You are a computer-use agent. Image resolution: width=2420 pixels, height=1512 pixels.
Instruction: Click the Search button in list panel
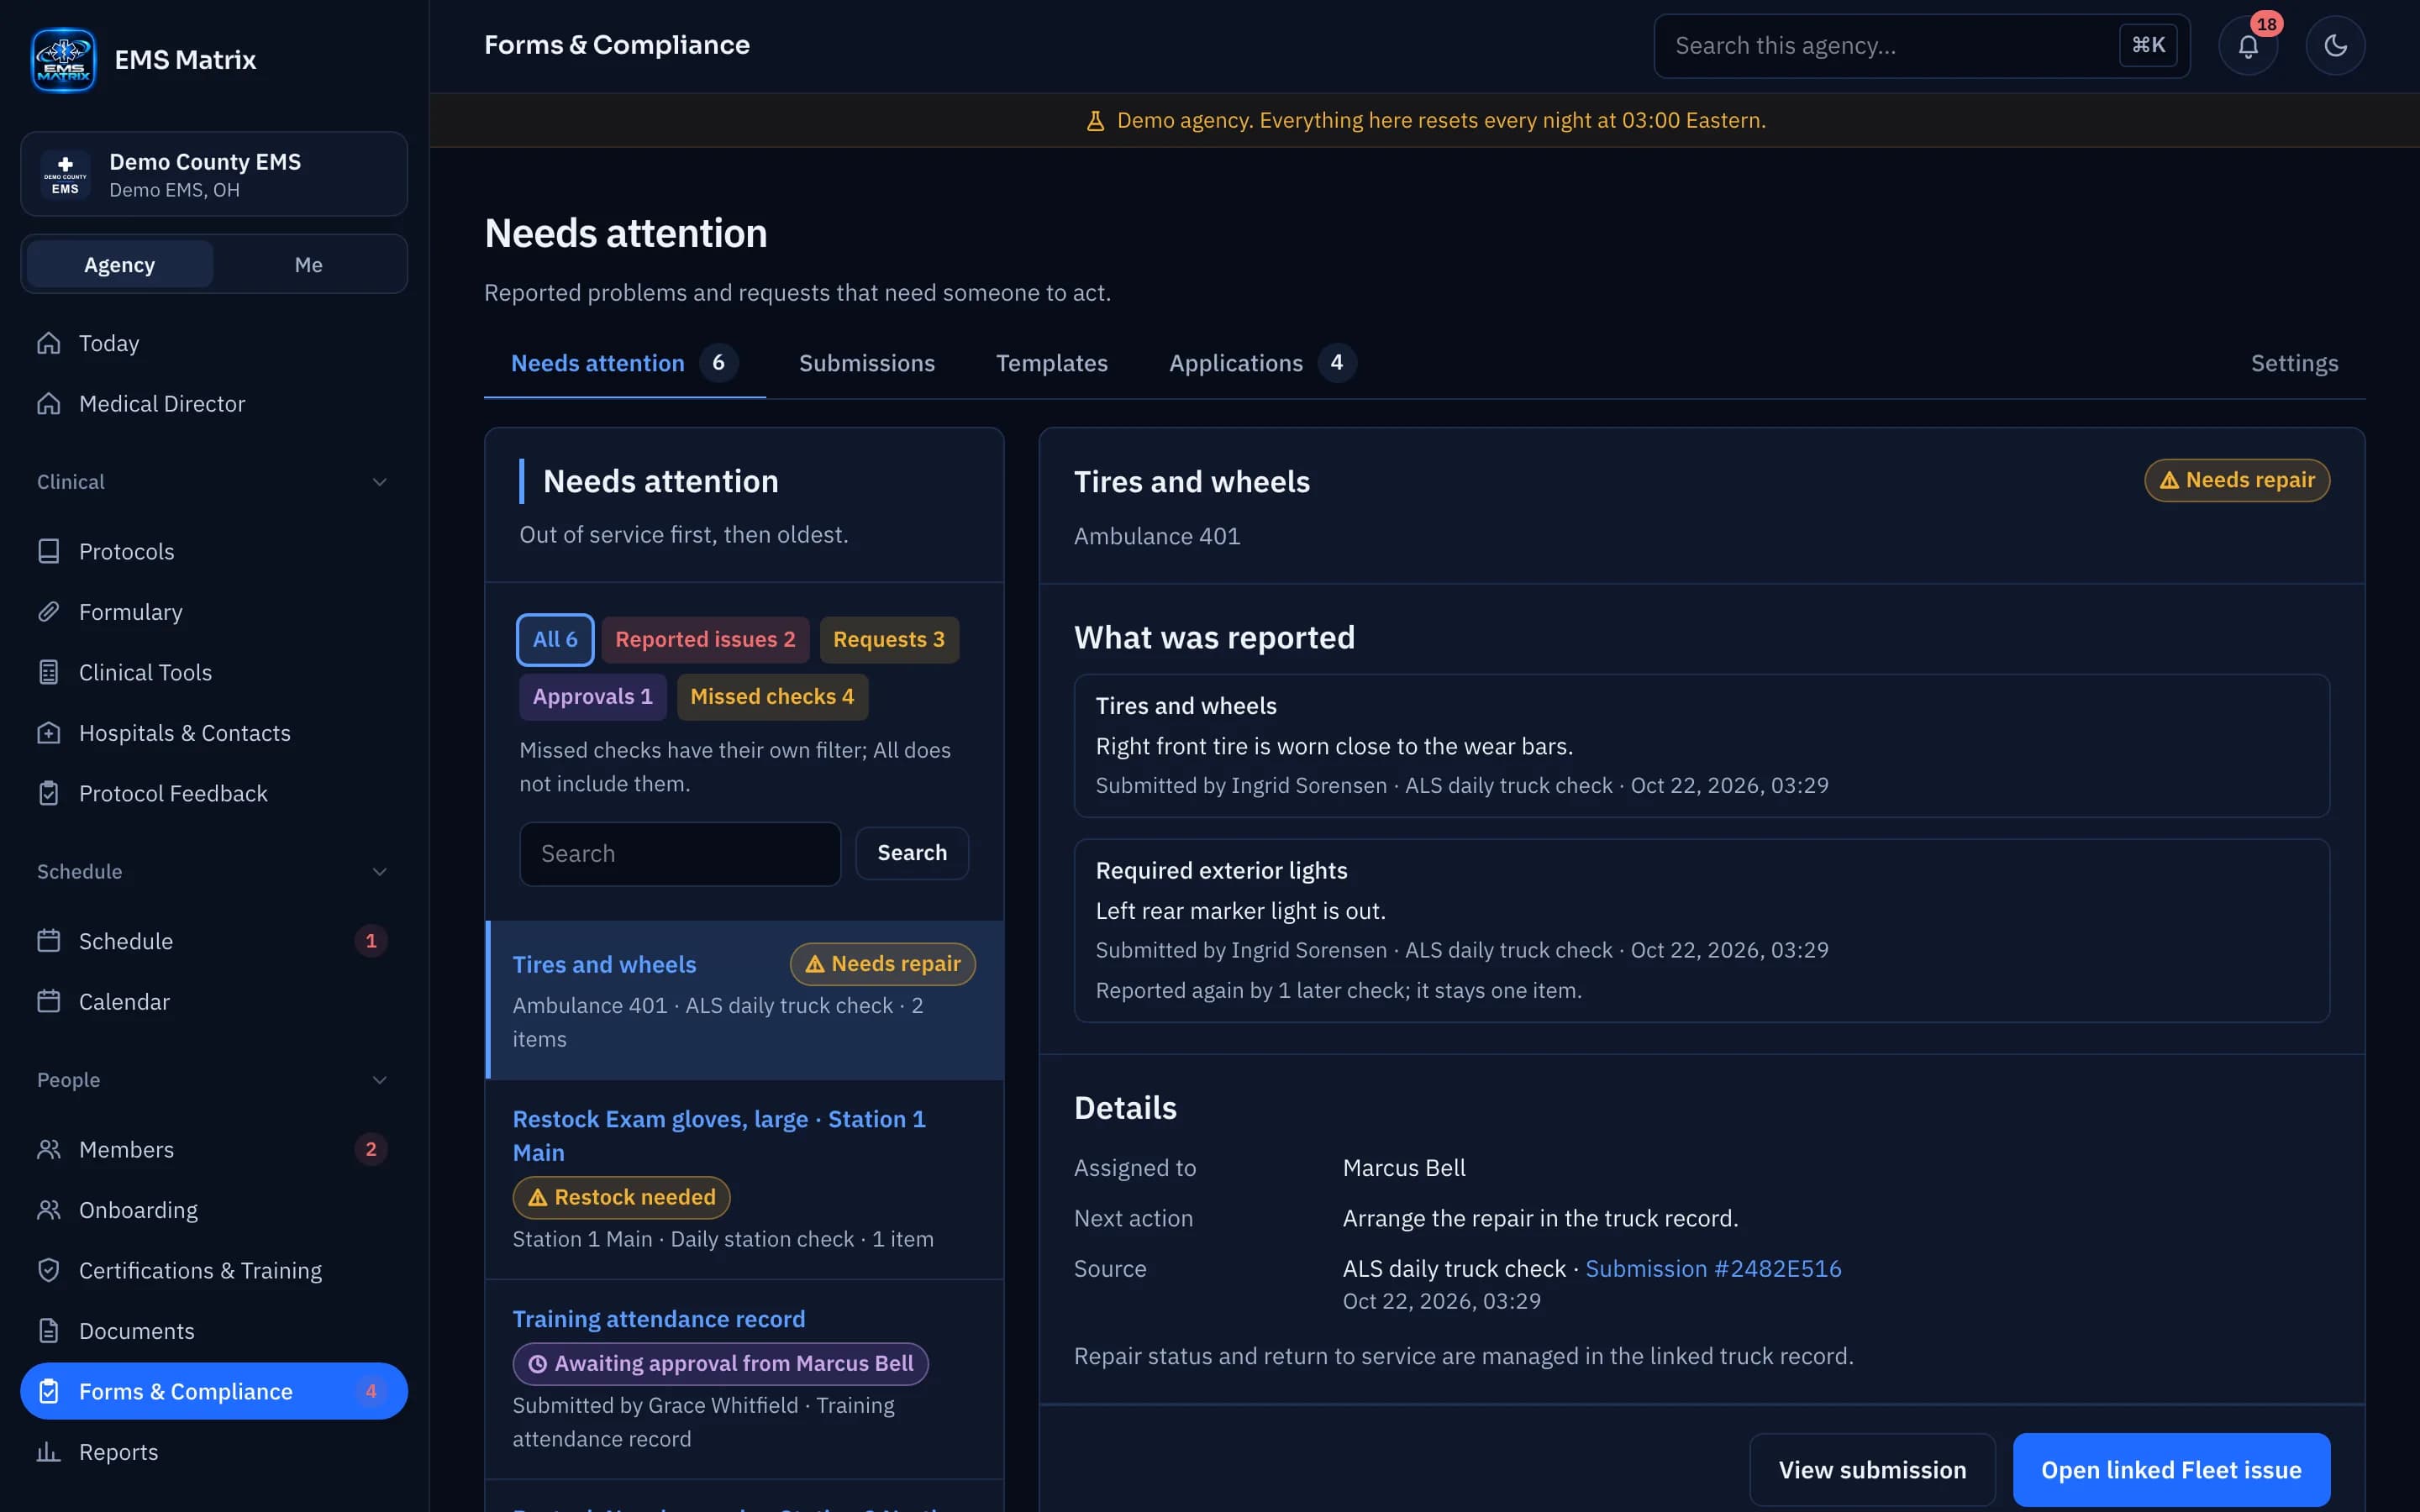912,853
